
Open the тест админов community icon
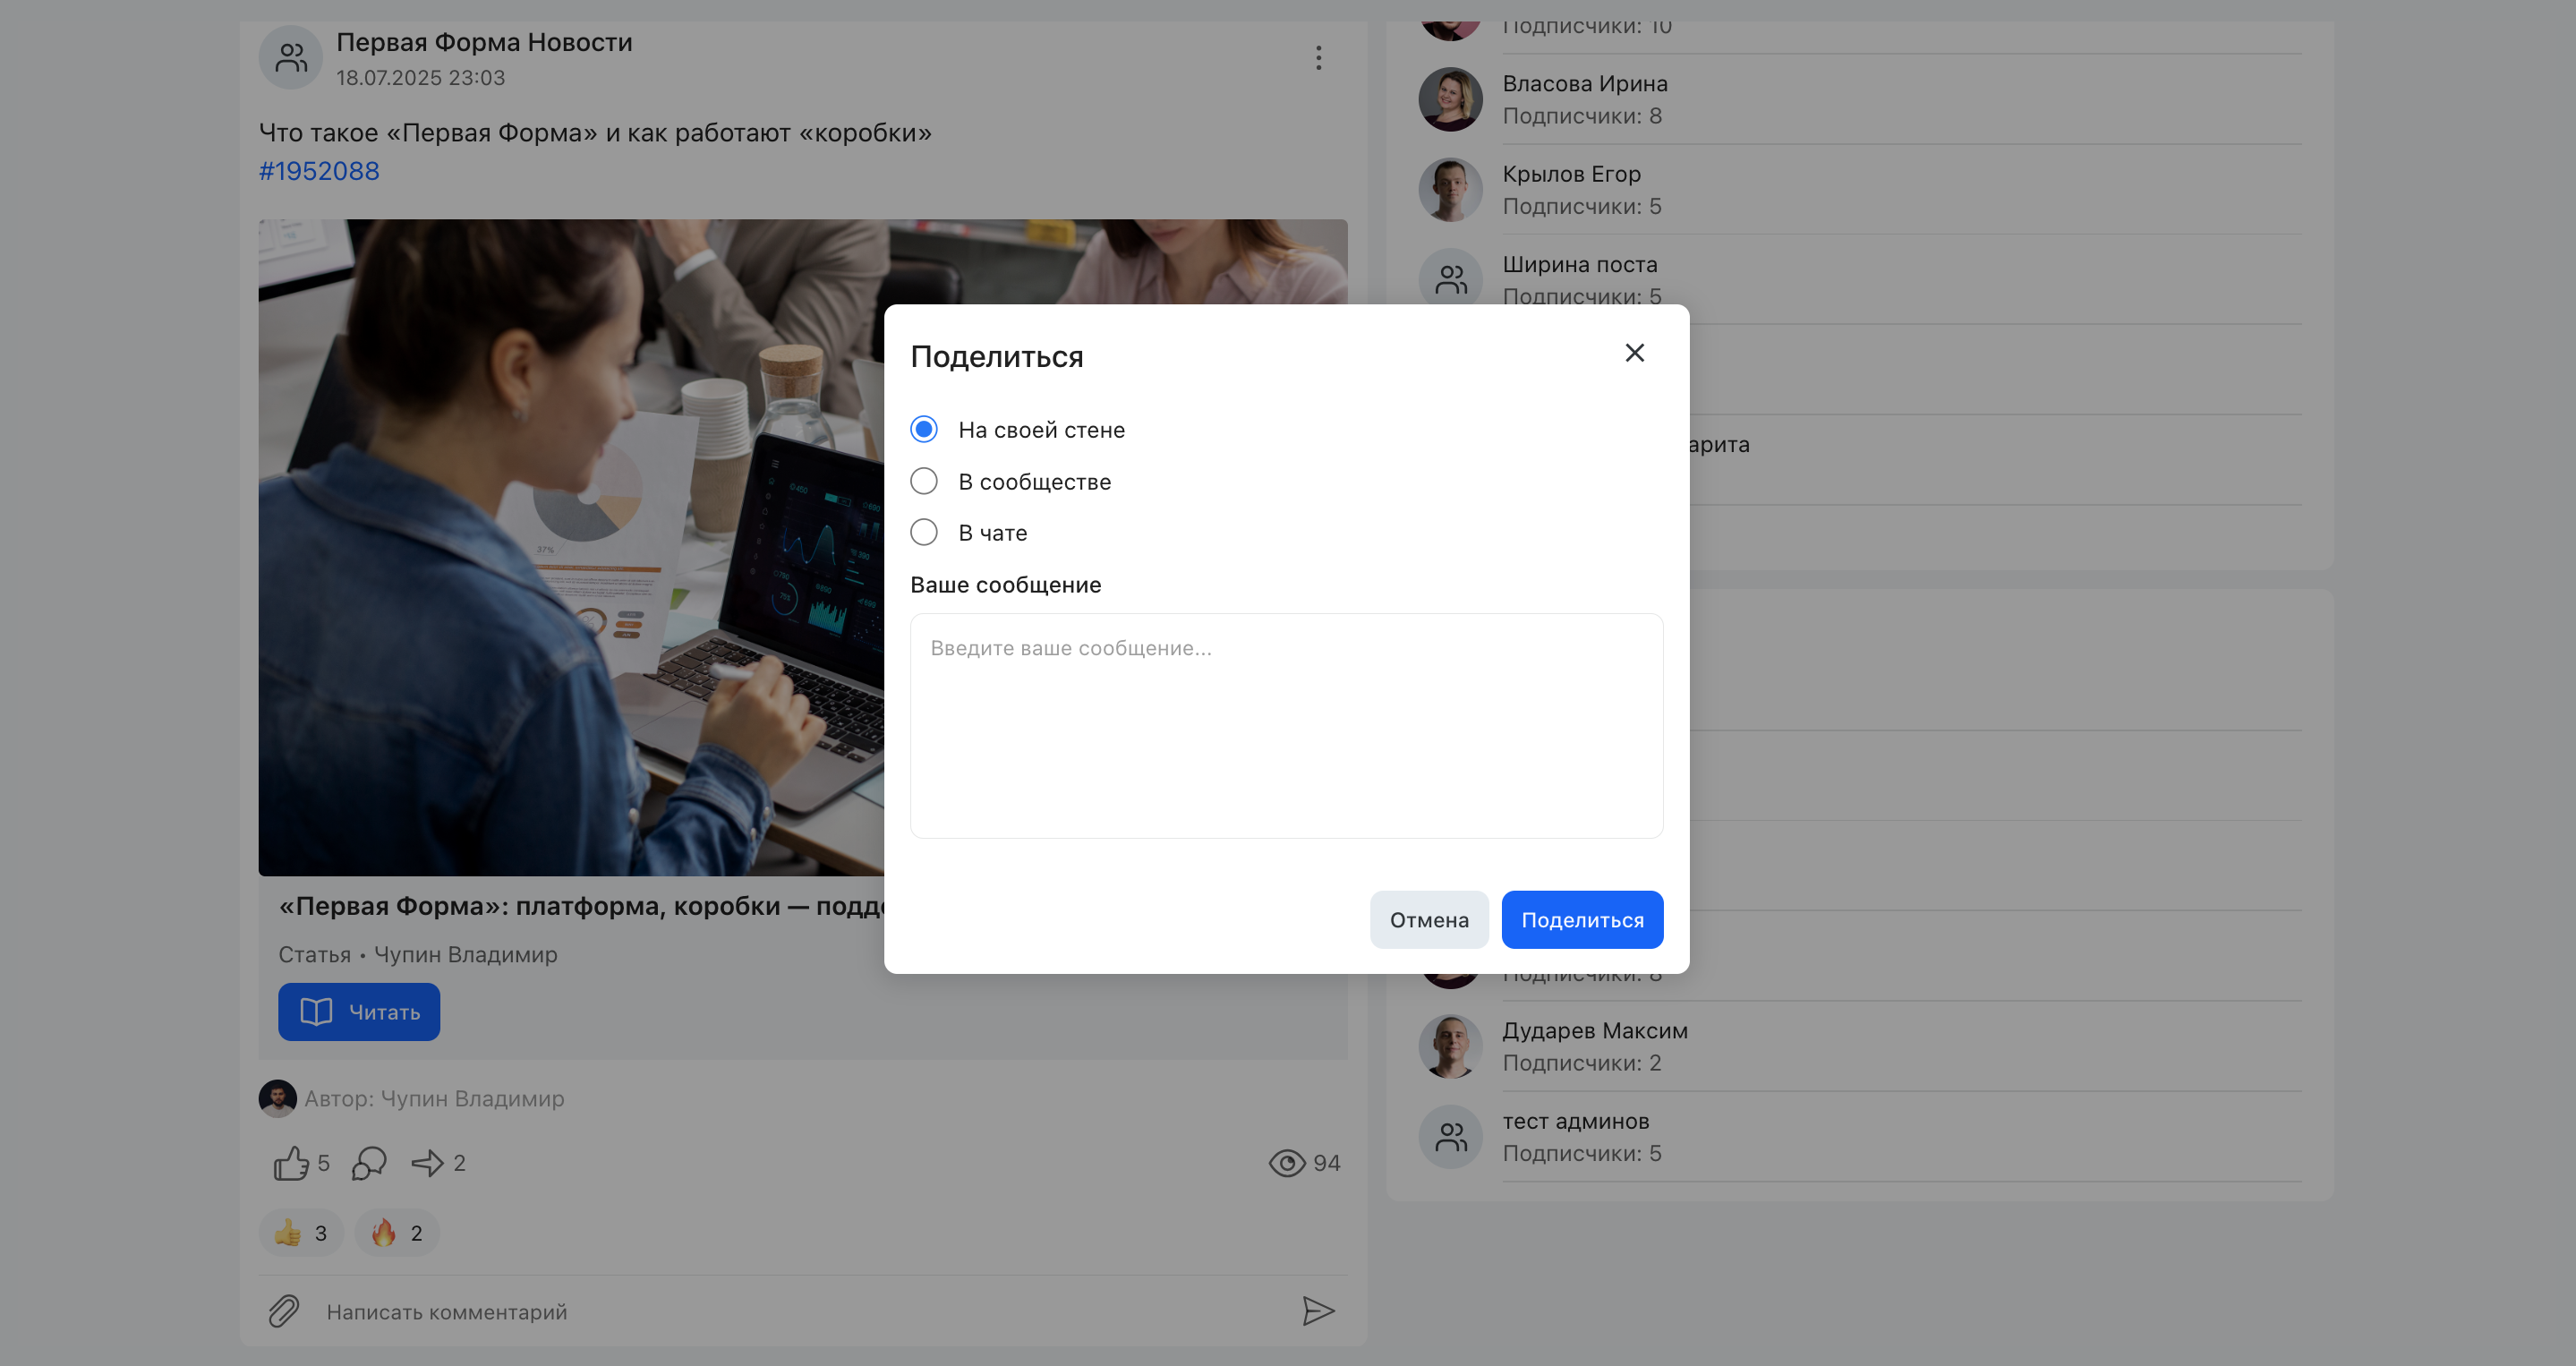[1450, 1136]
